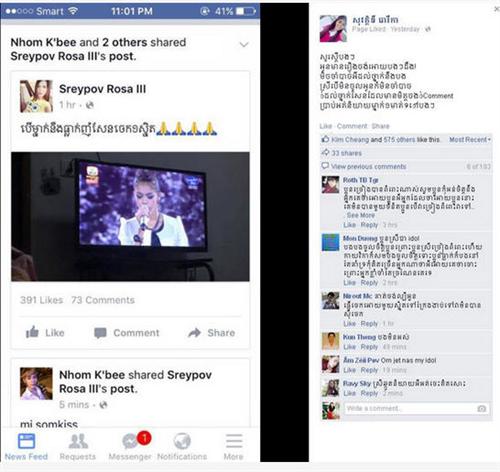Open Messenger with unread badge

pos(130,447)
